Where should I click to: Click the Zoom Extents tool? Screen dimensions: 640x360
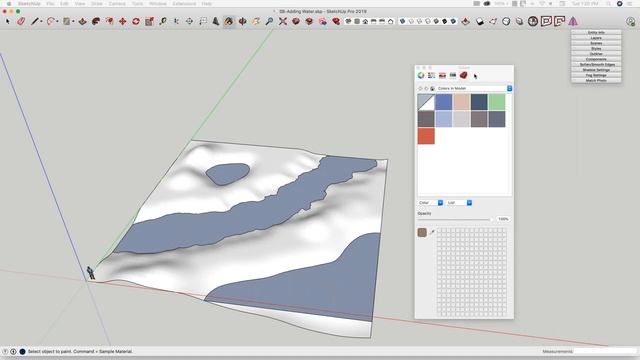coord(282,21)
